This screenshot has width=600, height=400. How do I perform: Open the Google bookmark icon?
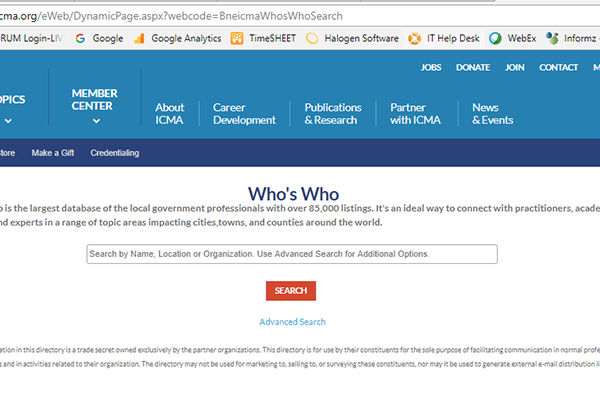coord(80,38)
